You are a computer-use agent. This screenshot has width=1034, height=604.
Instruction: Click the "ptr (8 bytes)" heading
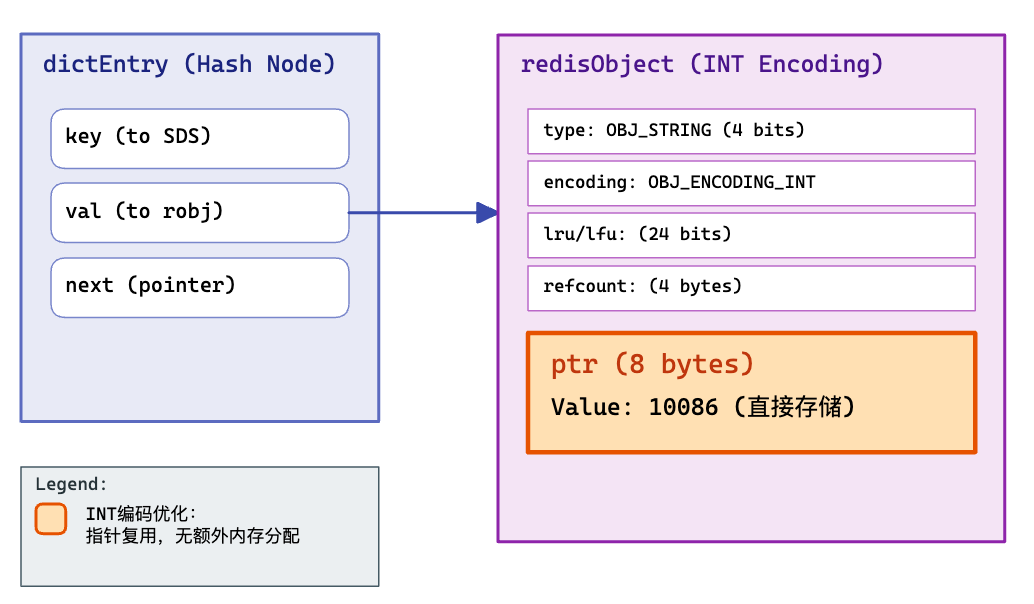[652, 364]
